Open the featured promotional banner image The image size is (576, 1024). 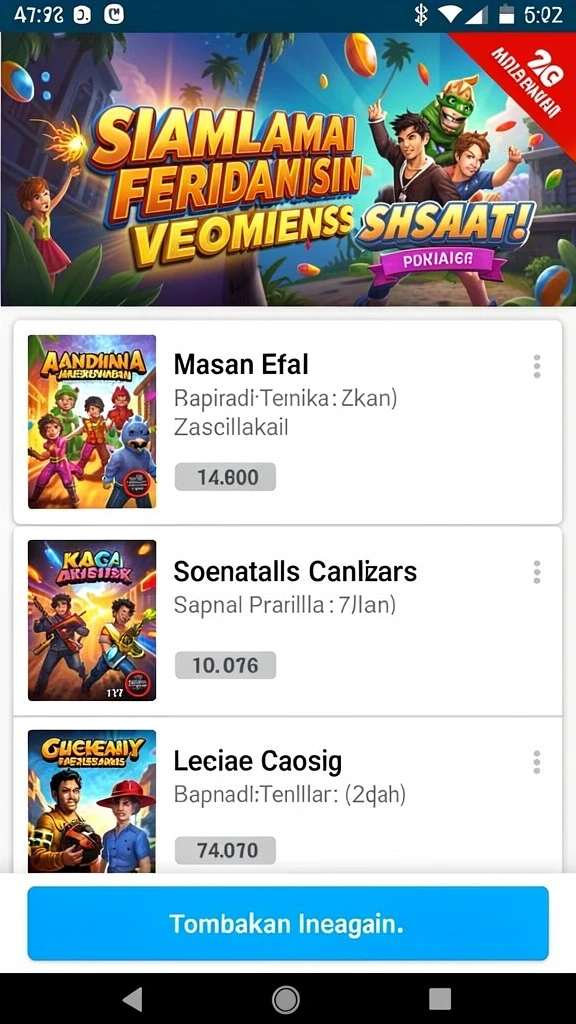[x=288, y=169]
